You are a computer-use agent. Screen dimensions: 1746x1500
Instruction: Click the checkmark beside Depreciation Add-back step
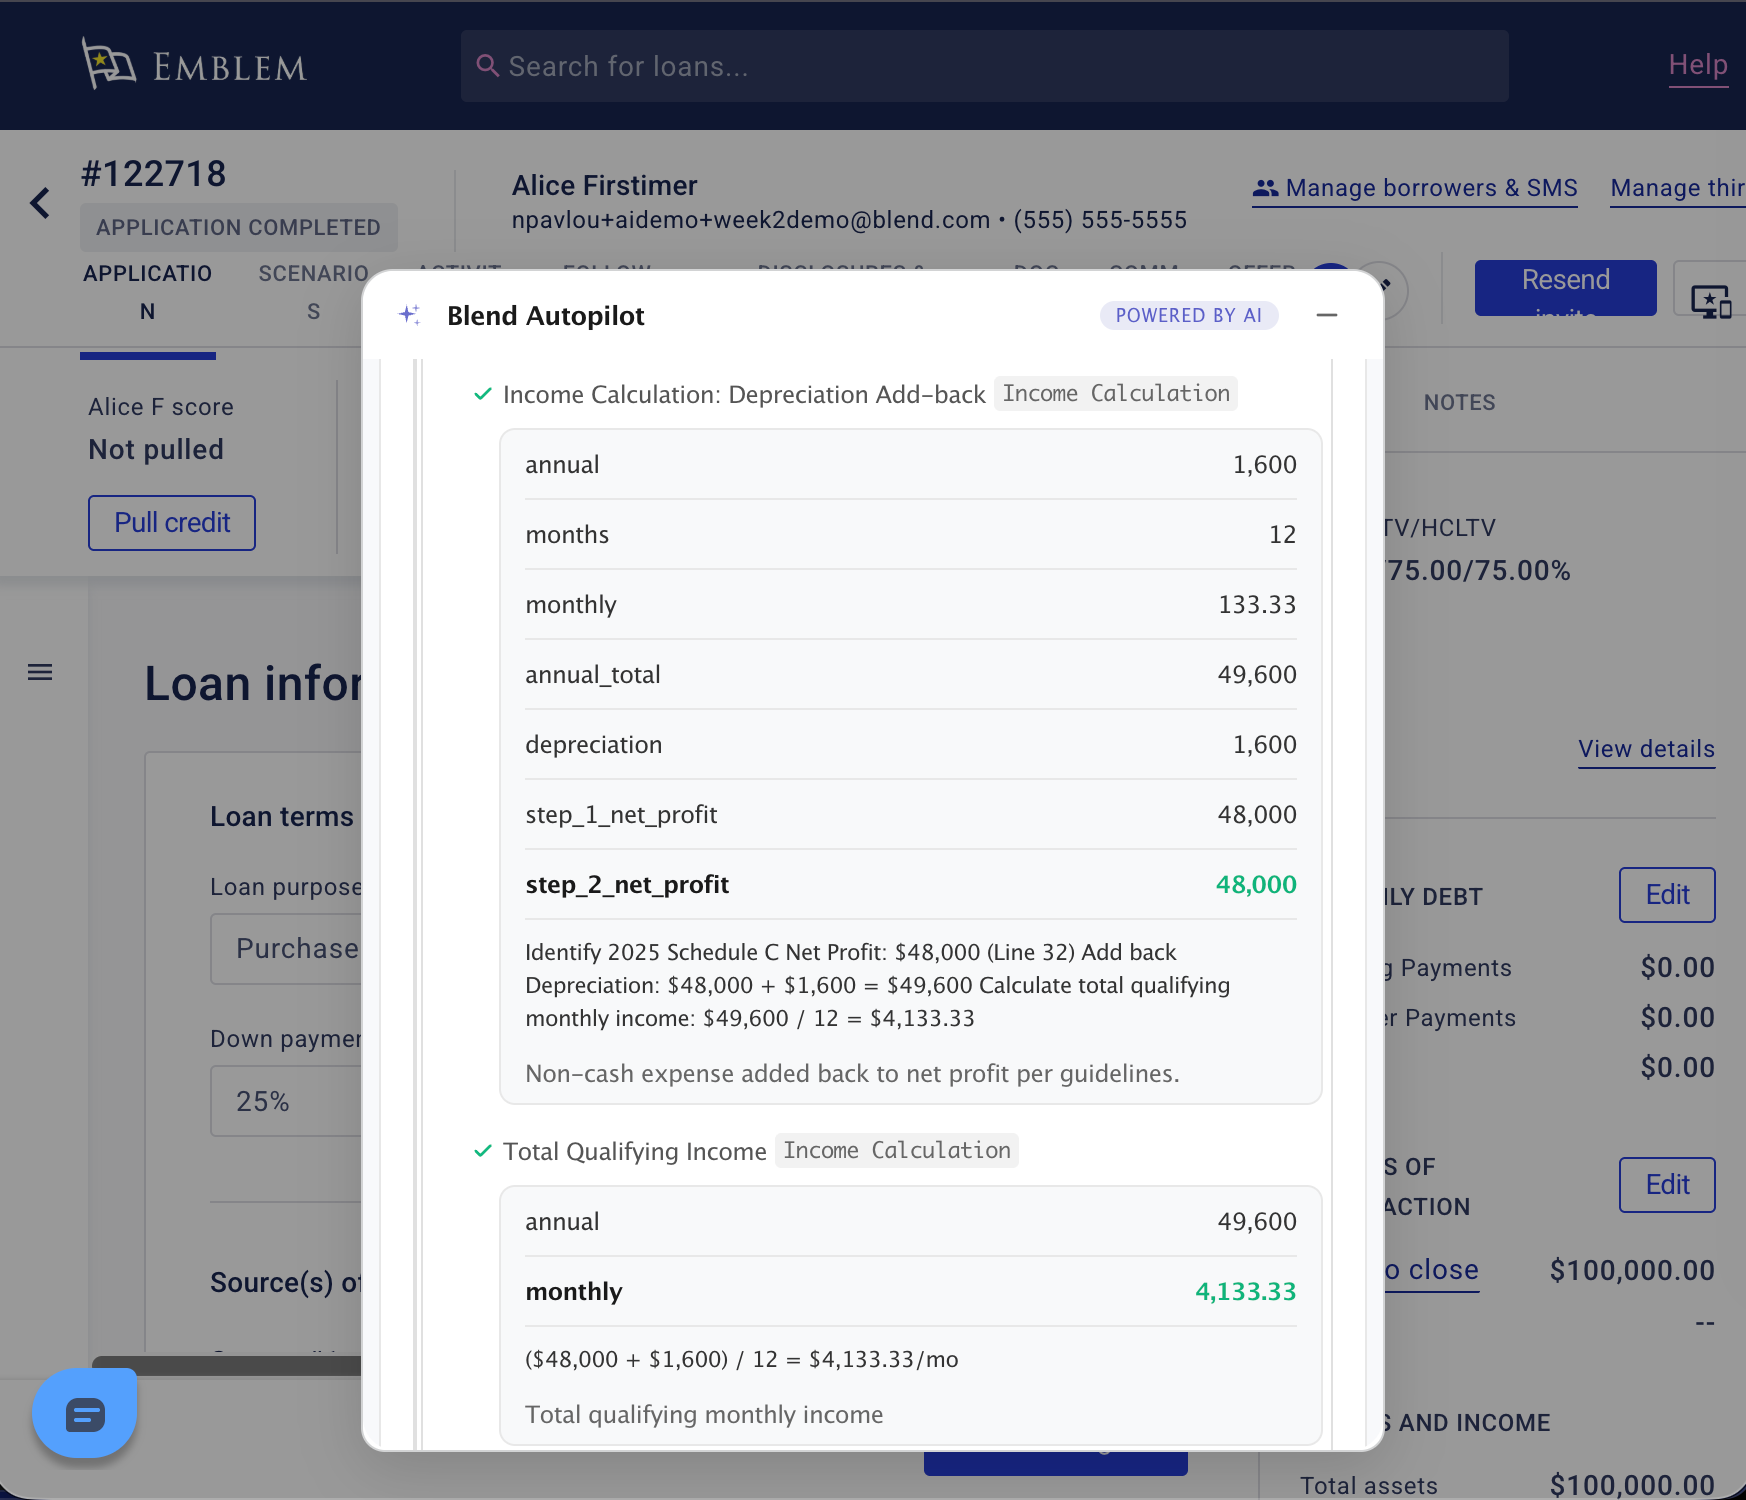(x=483, y=394)
